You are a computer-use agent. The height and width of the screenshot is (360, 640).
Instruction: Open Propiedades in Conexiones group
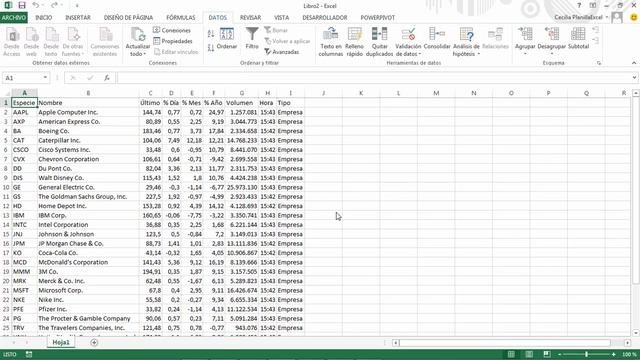(x=173, y=41)
